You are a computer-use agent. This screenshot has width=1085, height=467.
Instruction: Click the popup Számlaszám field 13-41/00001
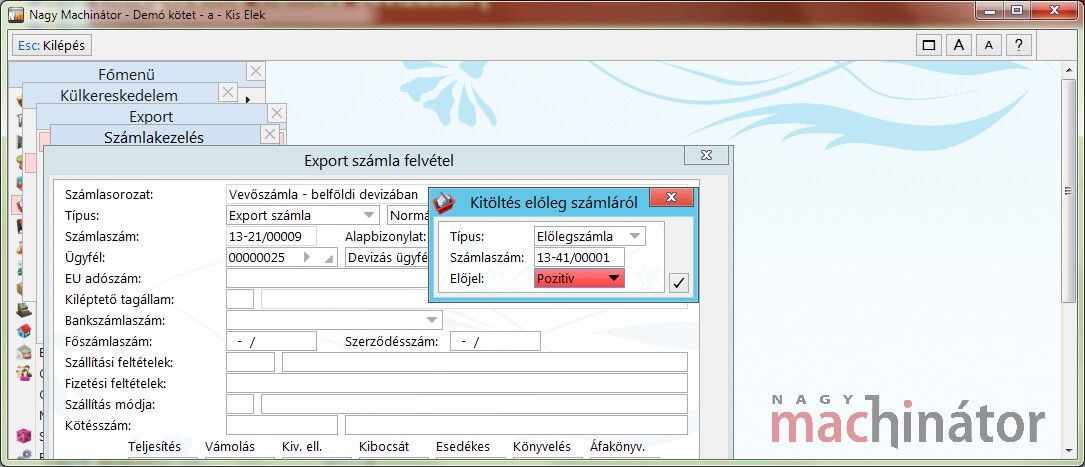[580, 257]
